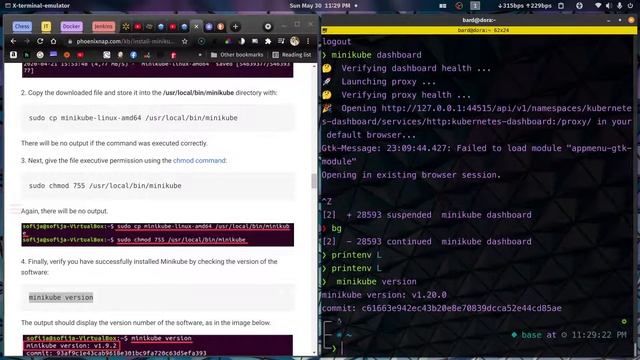
Task: Click the network speed 315bps indicator
Action: point(525,6)
